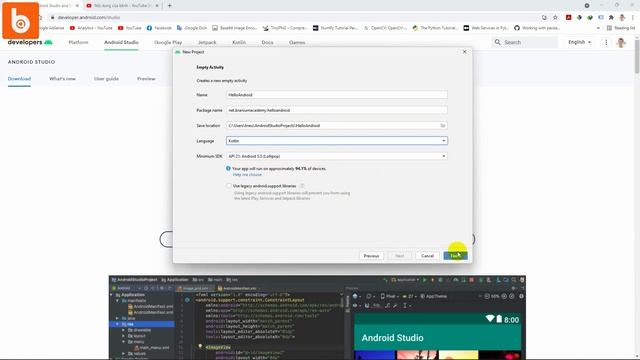Click the Chrome profile avatar in toolbar
Screen dimensions: 640x360
pos(622,18)
